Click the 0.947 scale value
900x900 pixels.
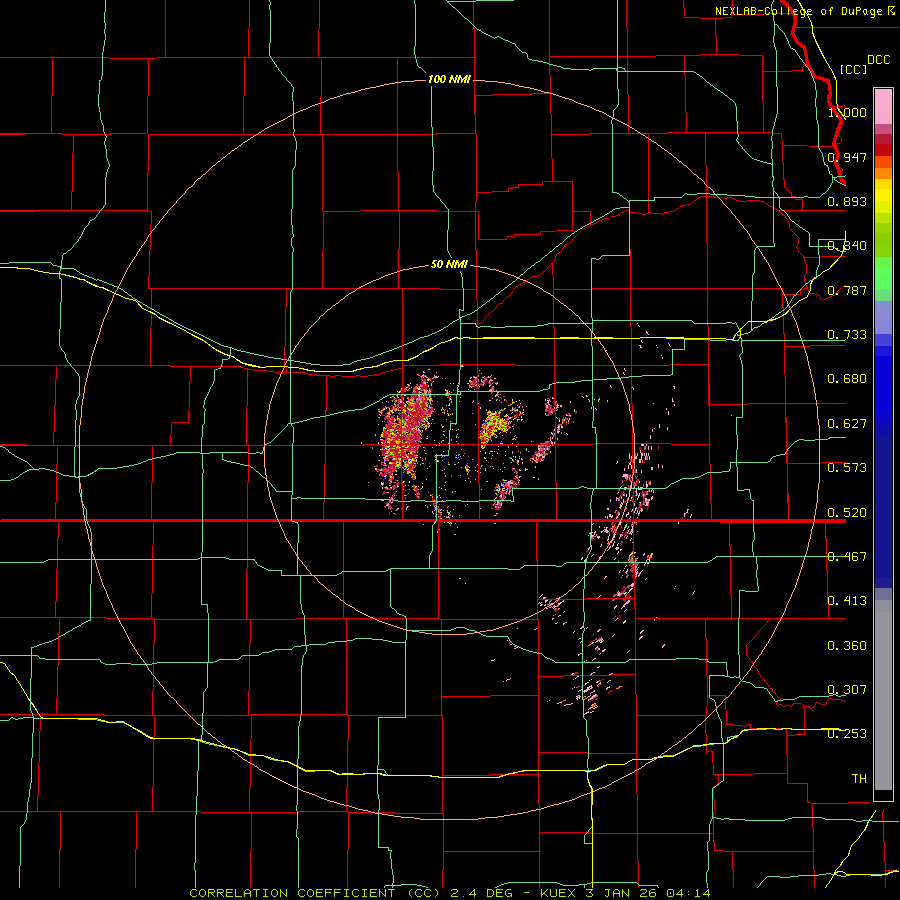847,157
